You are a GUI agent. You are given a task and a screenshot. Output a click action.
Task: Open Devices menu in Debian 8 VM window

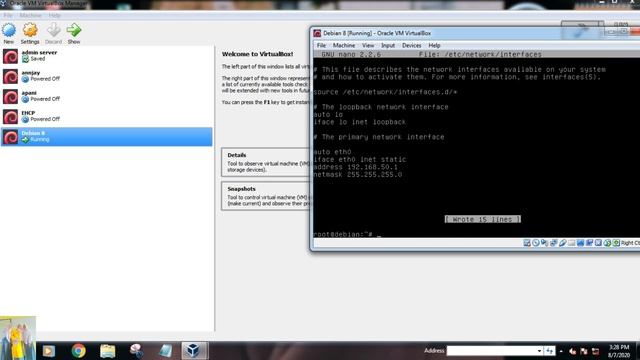[411, 45]
